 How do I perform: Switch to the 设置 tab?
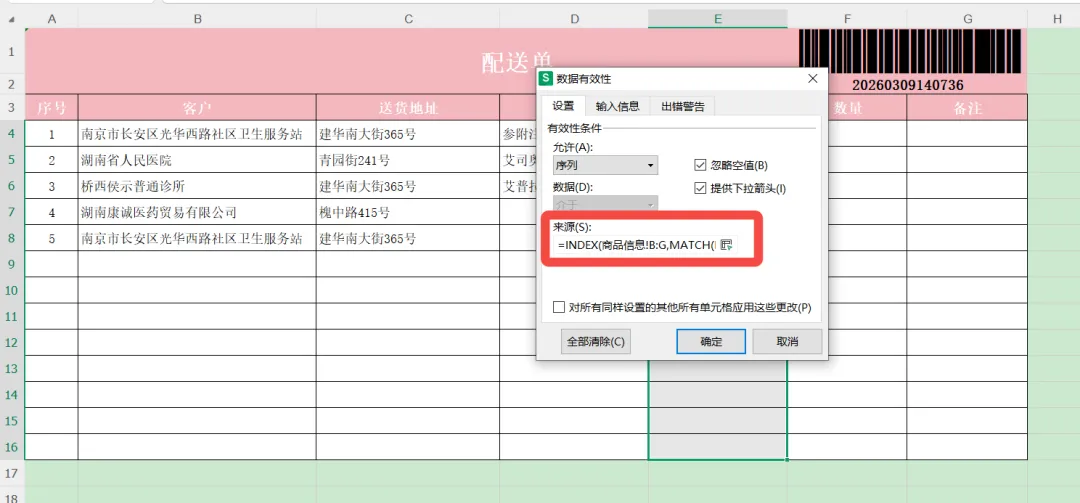[x=563, y=106]
